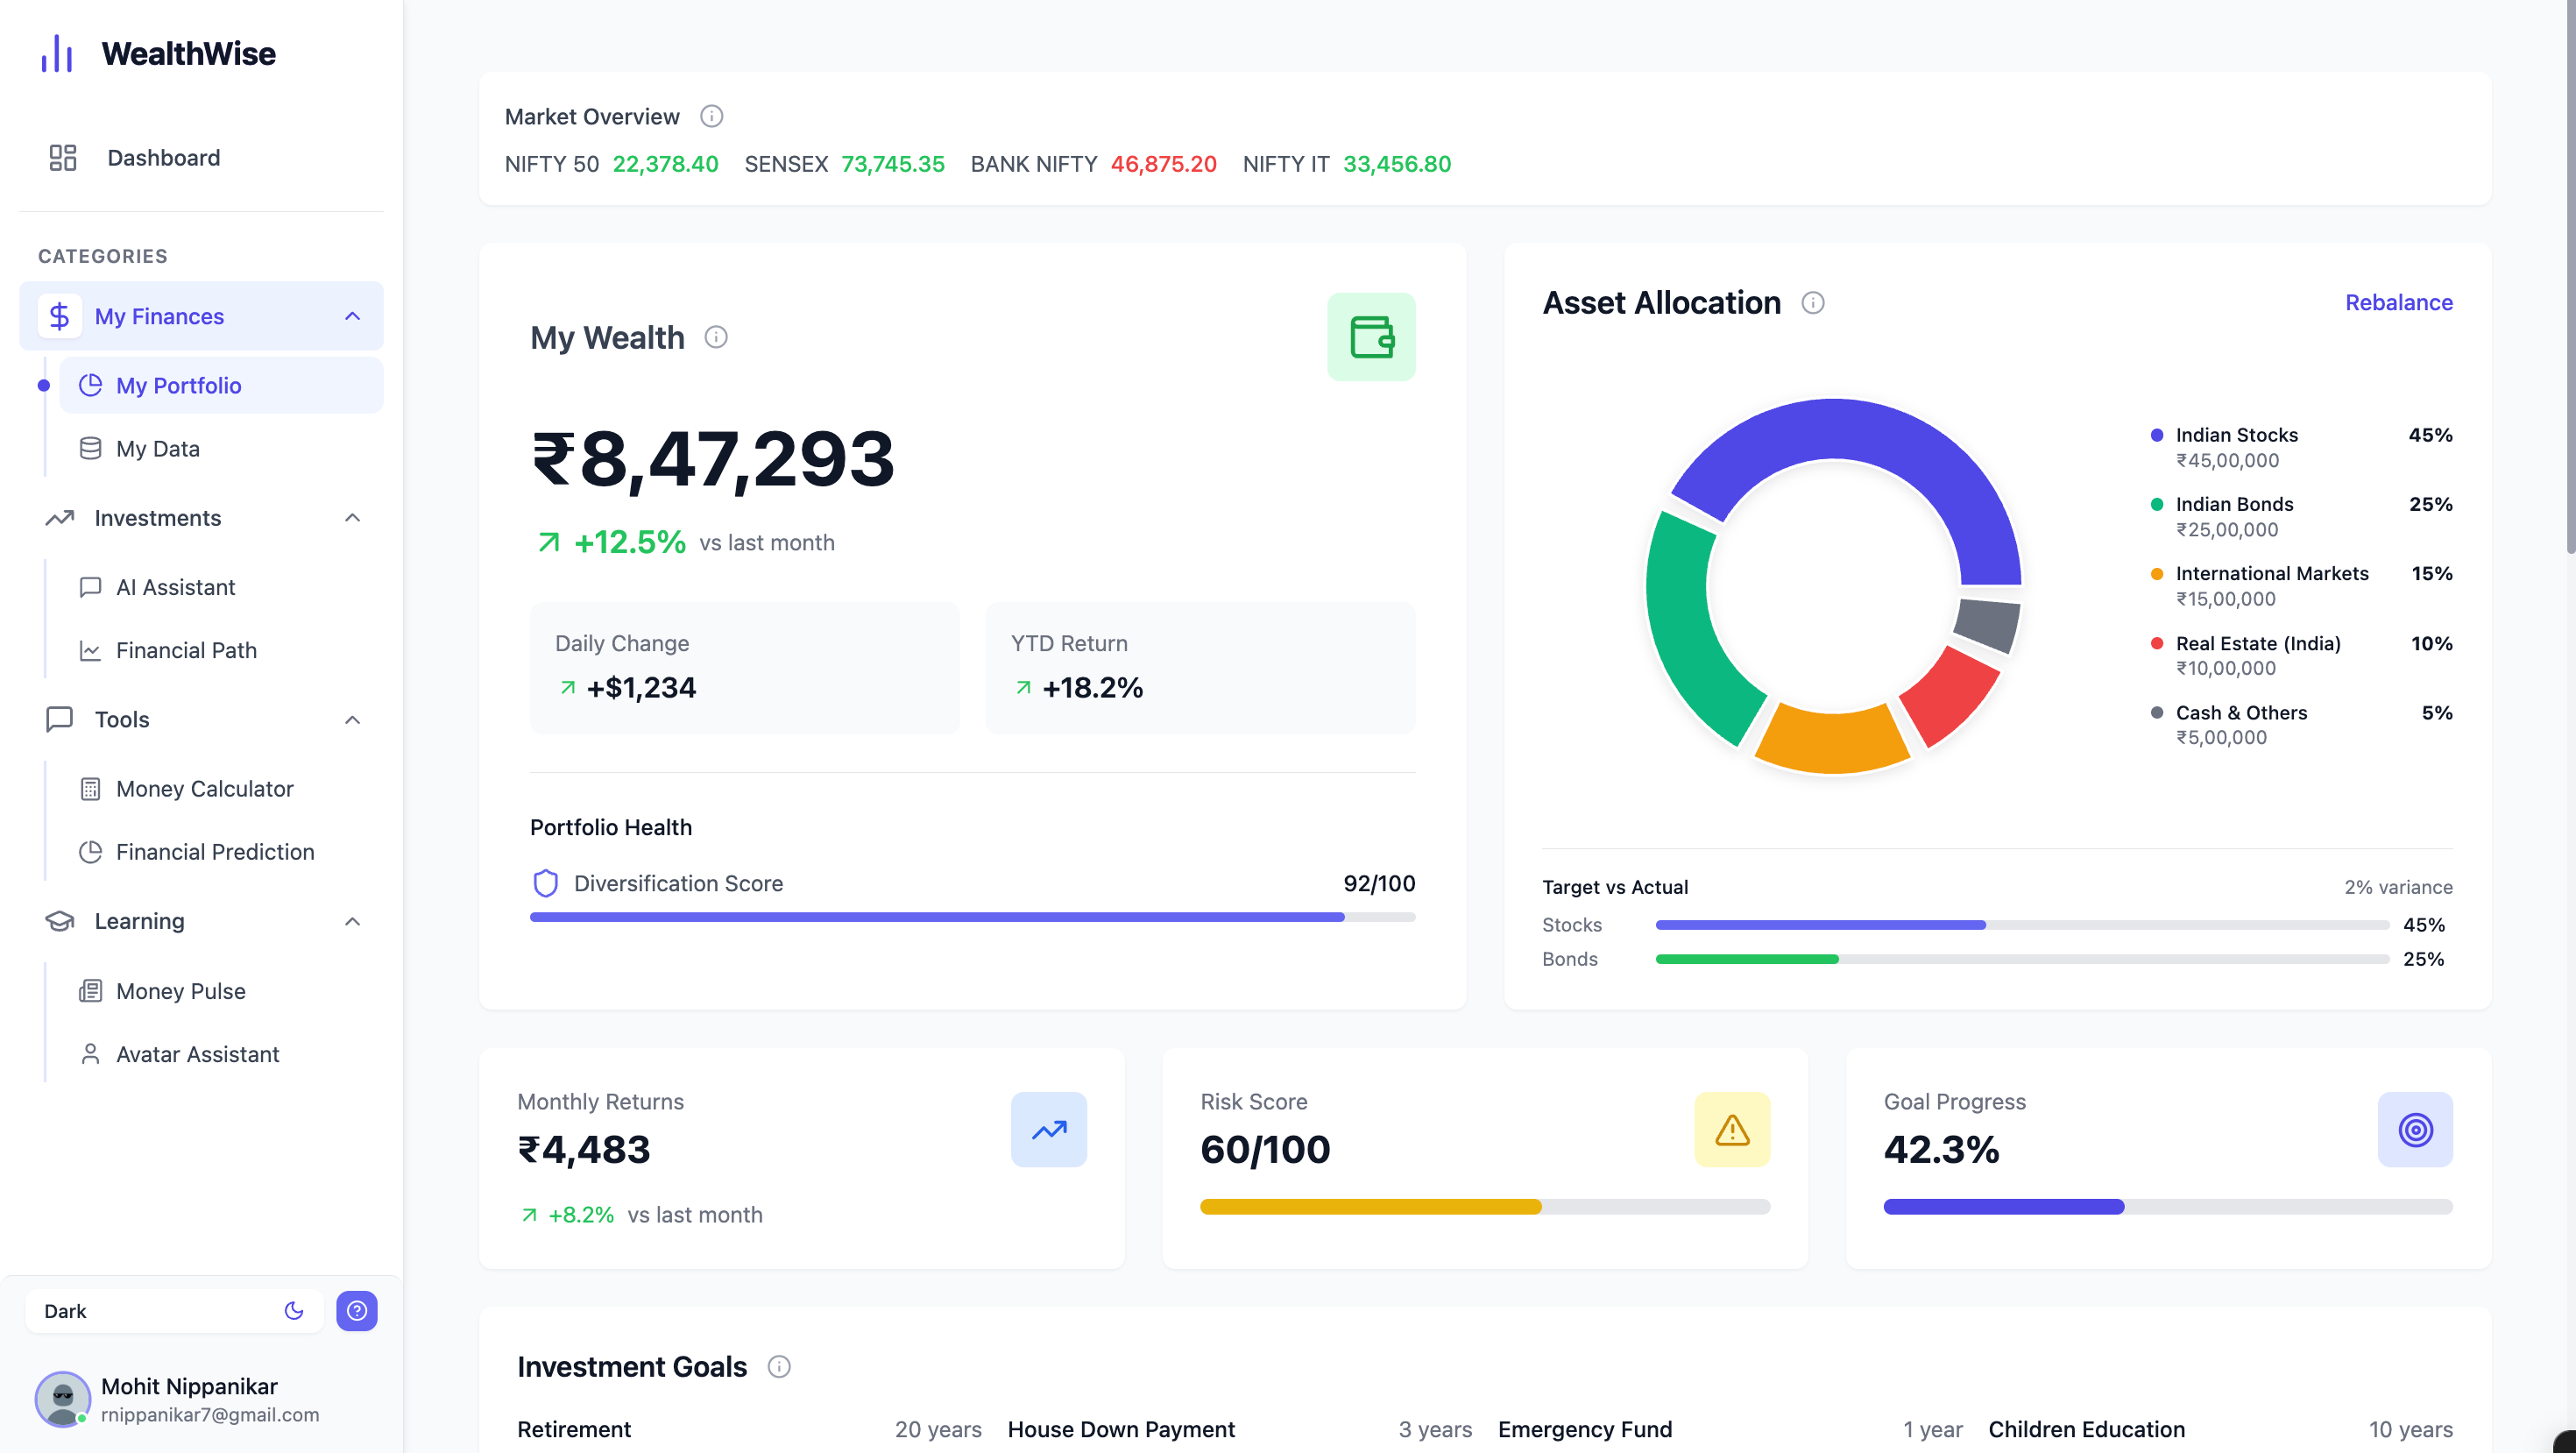Click the info icon next to Investment Goals
The height and width of the screenshot is (1453, 2576).
click(779, 1366)
